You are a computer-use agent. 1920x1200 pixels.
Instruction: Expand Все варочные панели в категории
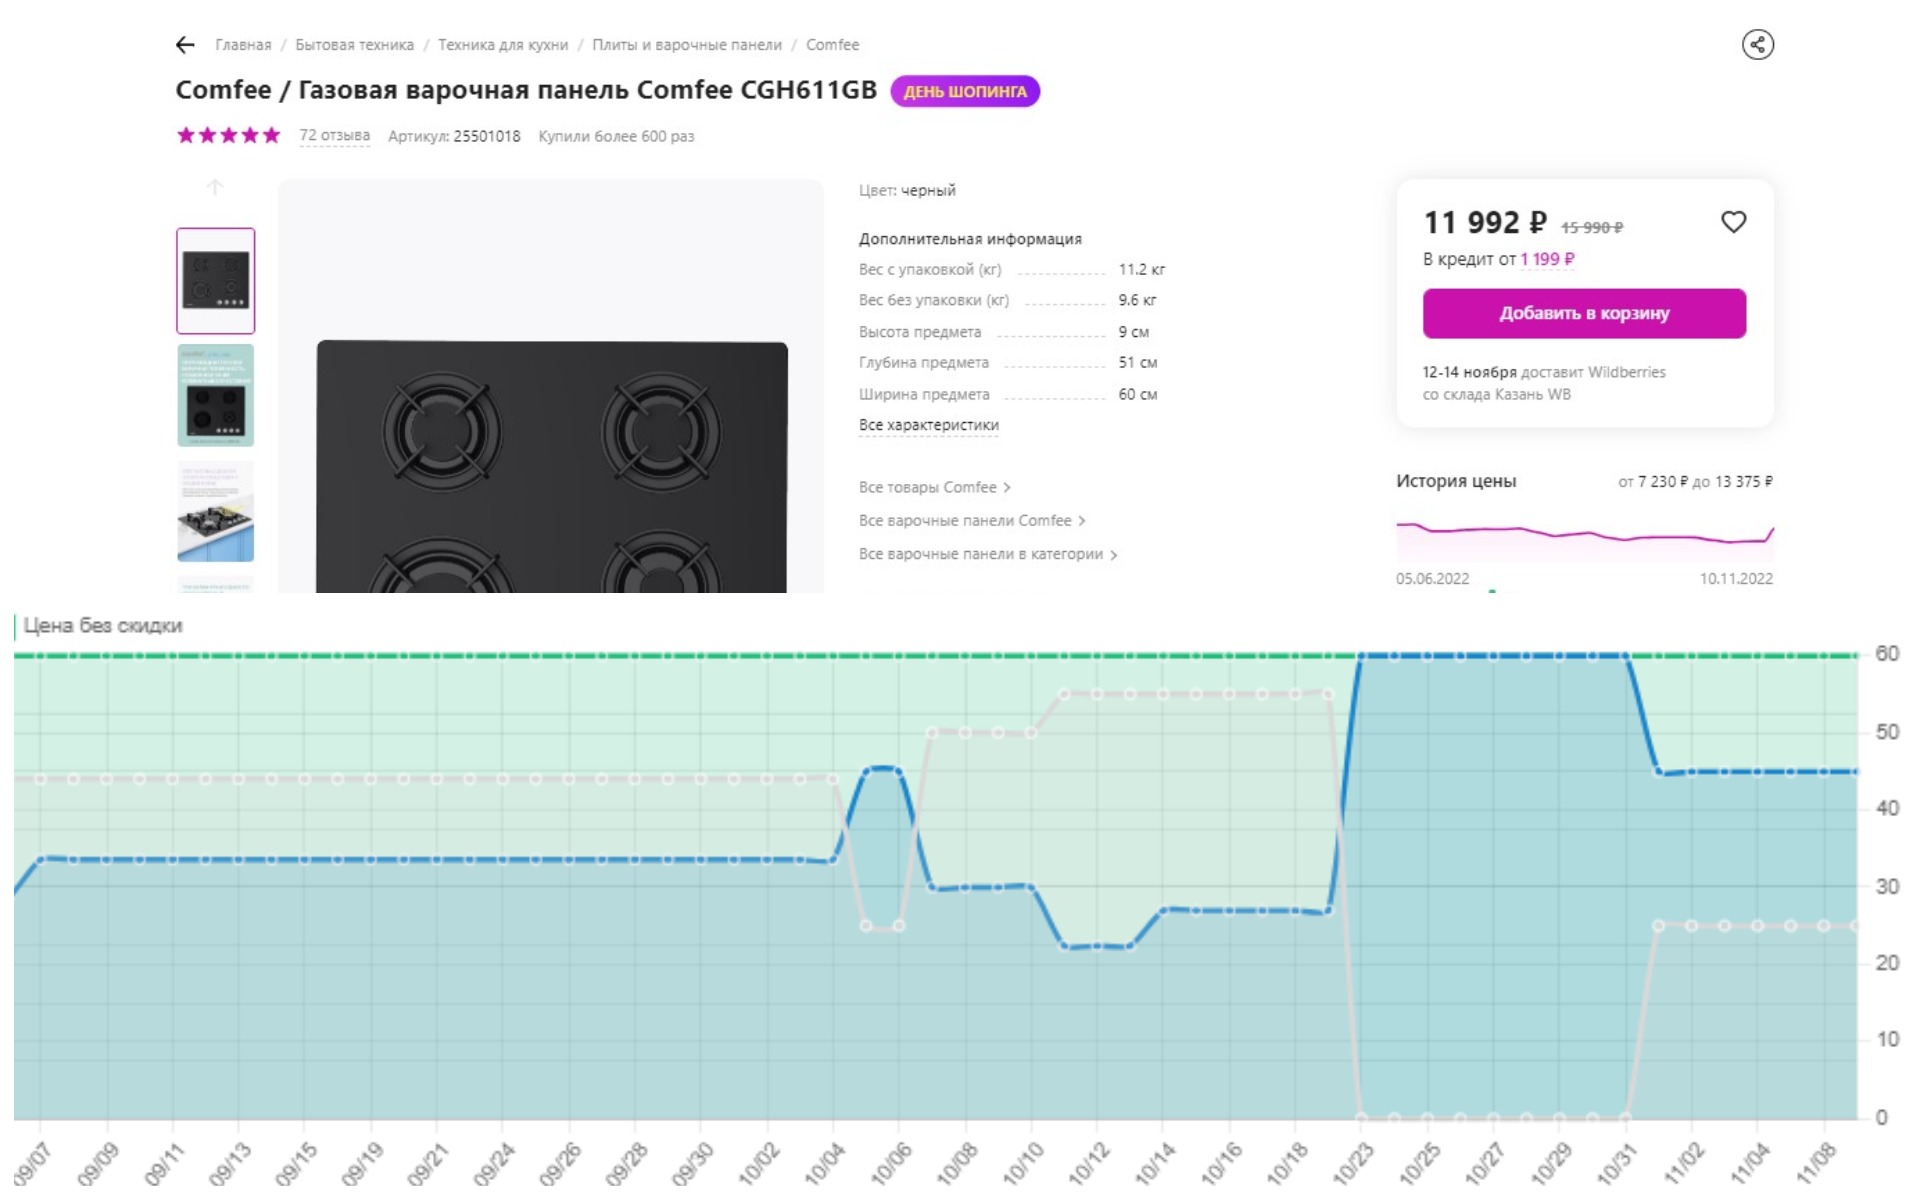[987, 554]
